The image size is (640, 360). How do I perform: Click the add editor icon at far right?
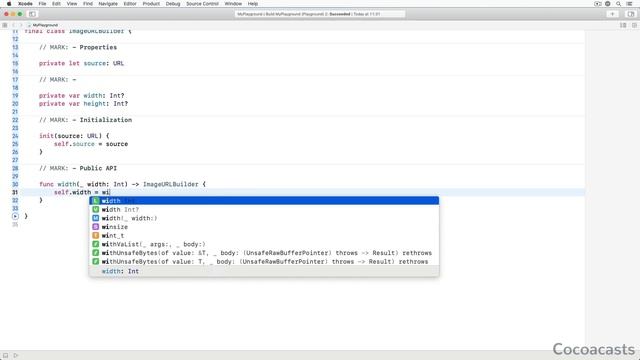point(634,25)
